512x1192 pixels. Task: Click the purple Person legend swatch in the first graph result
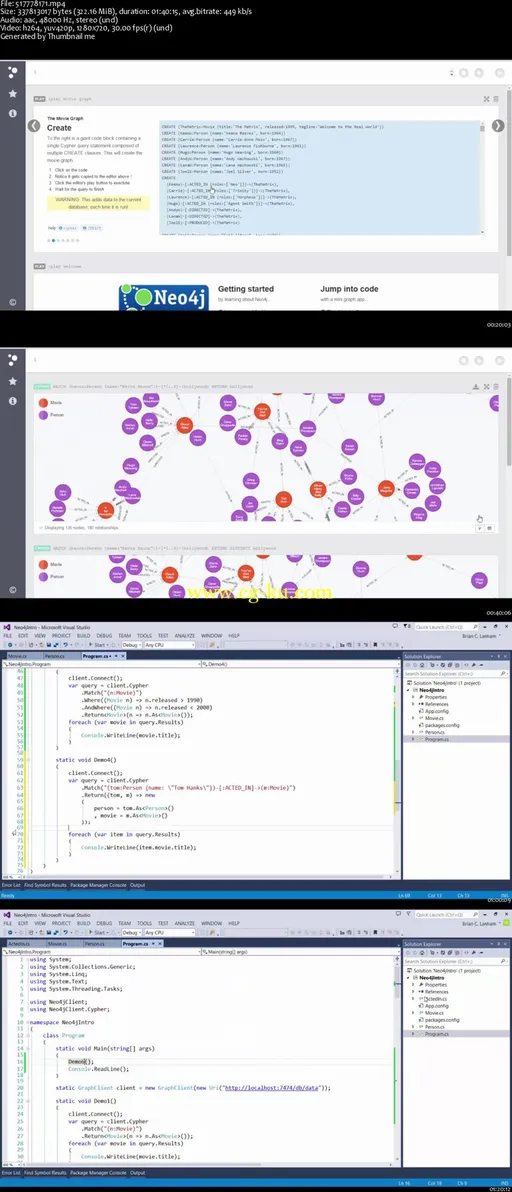pos(43,416)
